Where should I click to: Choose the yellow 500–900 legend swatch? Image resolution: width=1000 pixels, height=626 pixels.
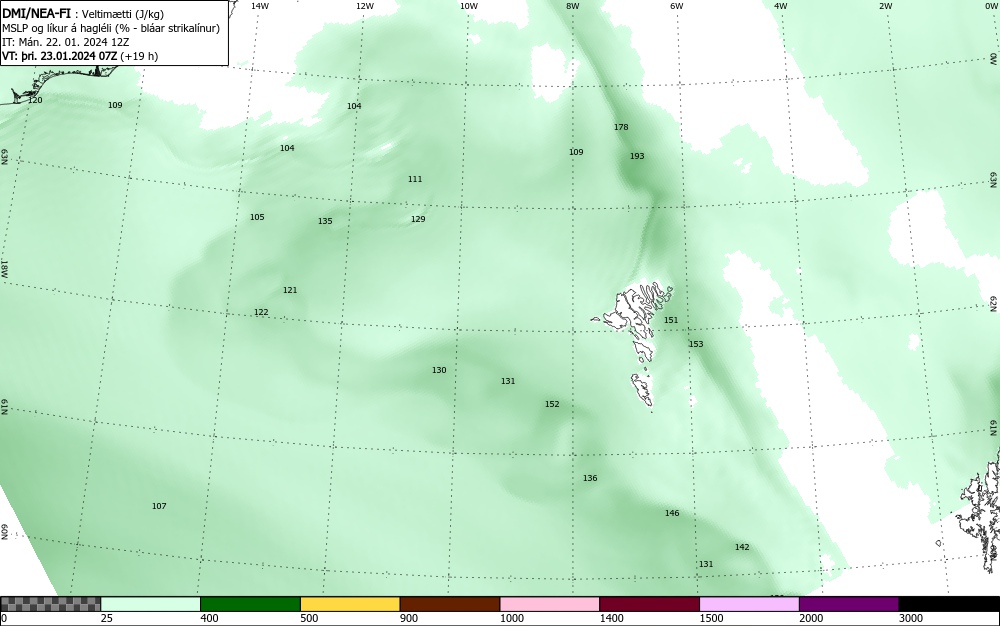pos(350,604)
